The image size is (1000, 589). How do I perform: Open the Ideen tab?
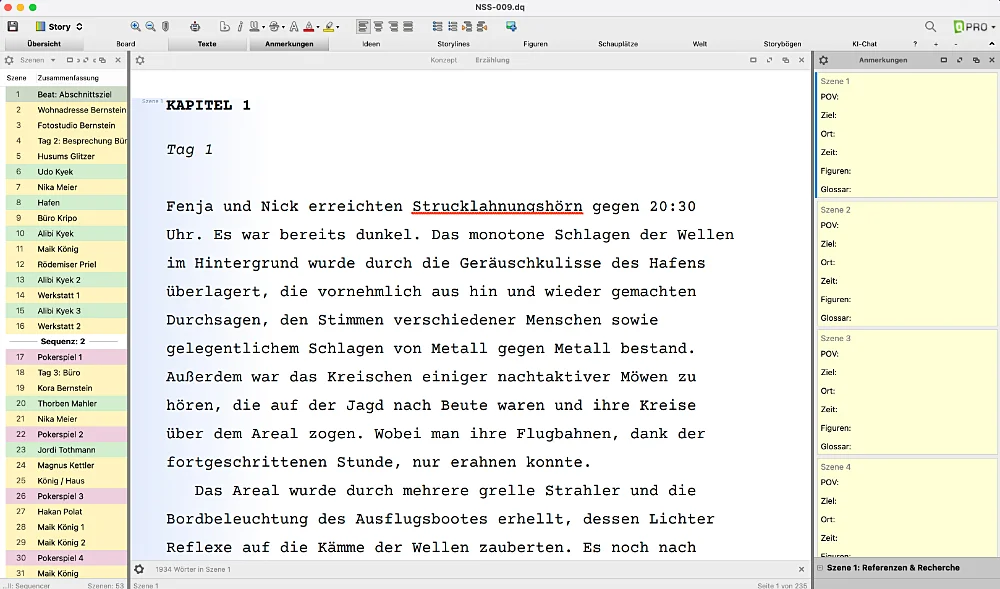(371, 44)
